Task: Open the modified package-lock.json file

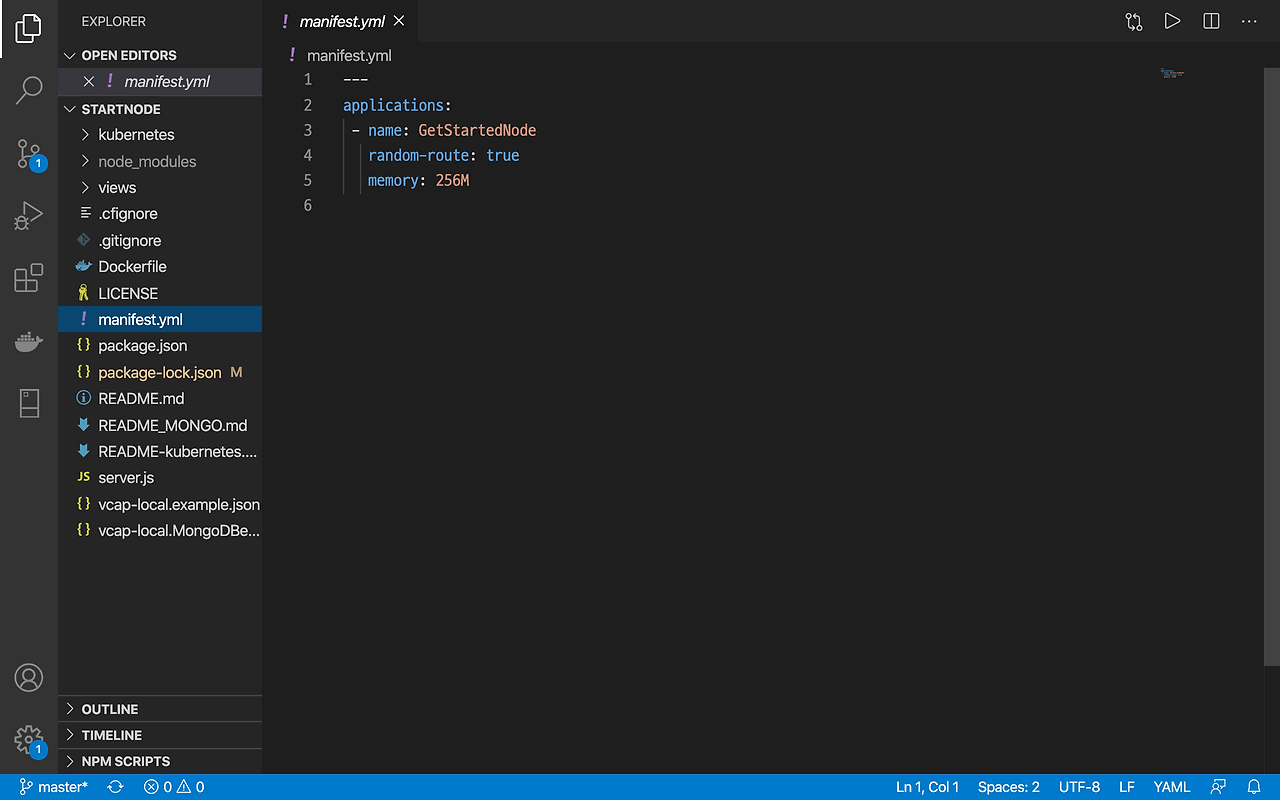Action: click(160, 372)
